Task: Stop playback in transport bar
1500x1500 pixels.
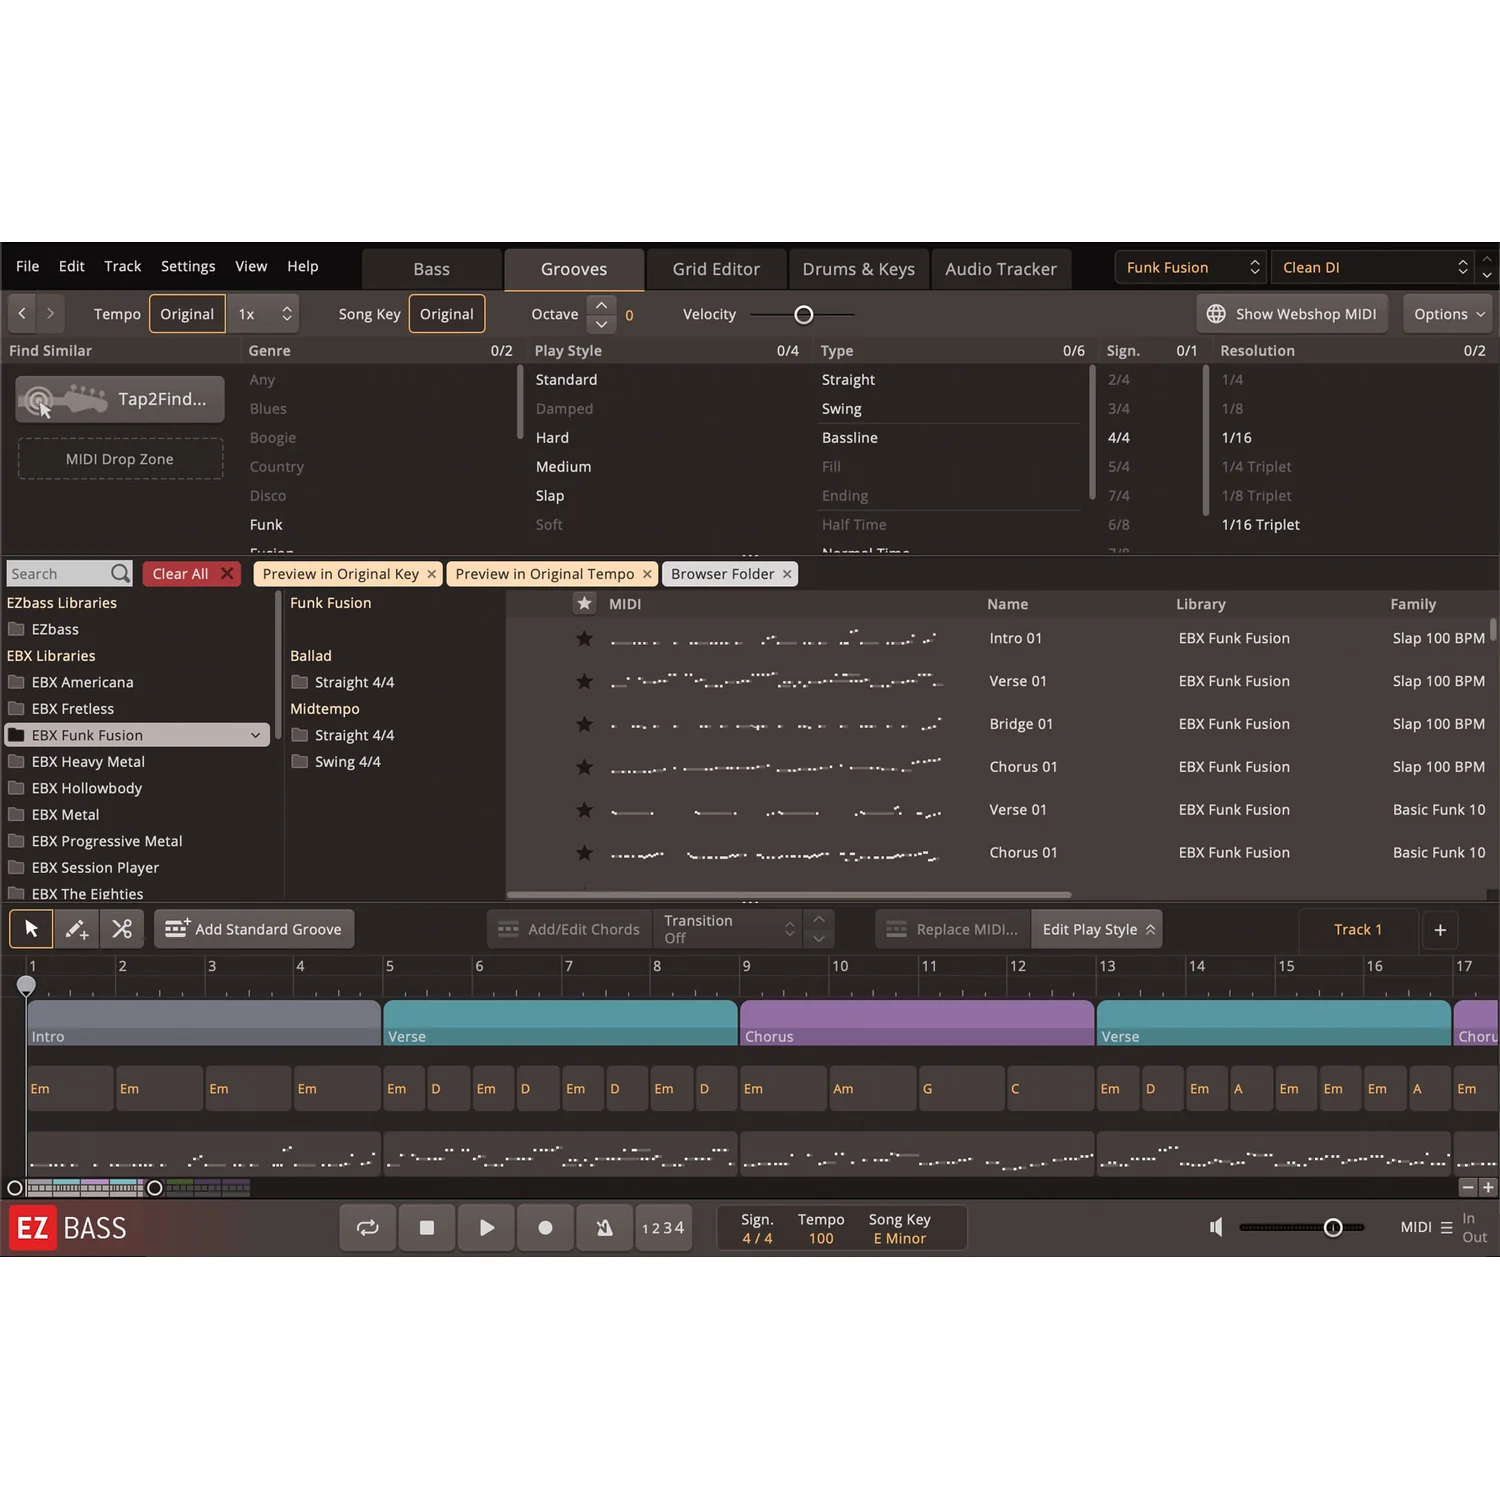Action: [x=426, y=1228]
